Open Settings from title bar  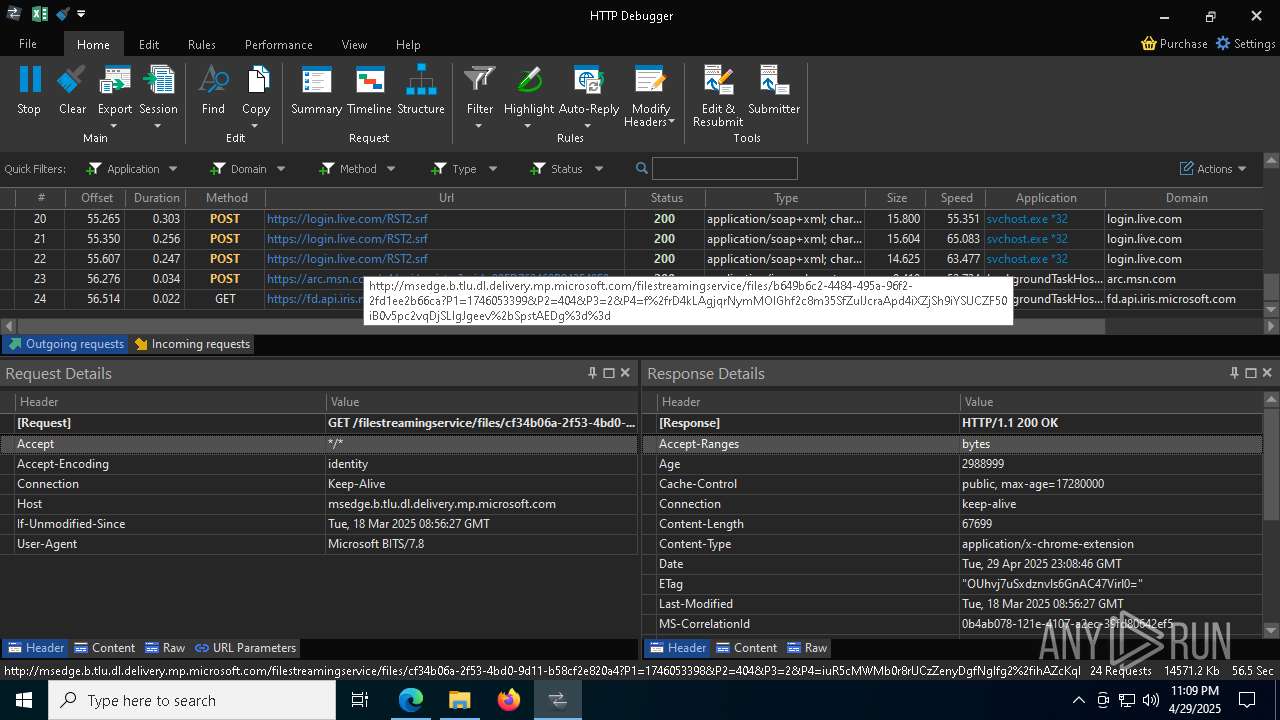(x=1245, y=44)
